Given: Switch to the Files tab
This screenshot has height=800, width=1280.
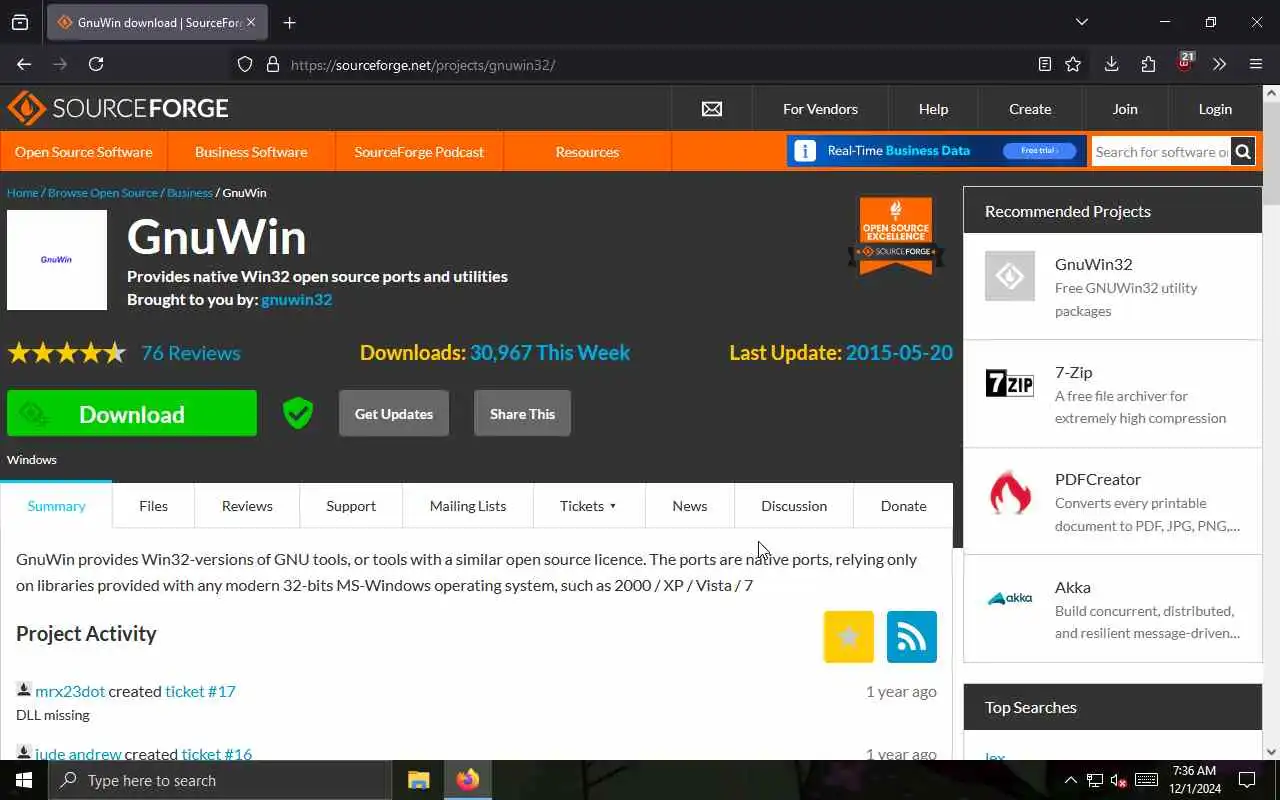Looking at the screenshot, I should [153, 506].
